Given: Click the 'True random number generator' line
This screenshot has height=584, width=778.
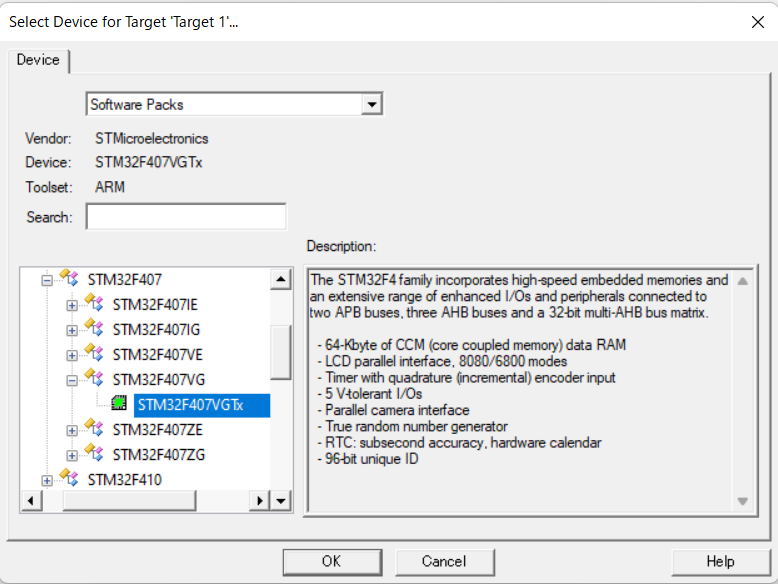Looking at the screenshot, I should point(412,426).
